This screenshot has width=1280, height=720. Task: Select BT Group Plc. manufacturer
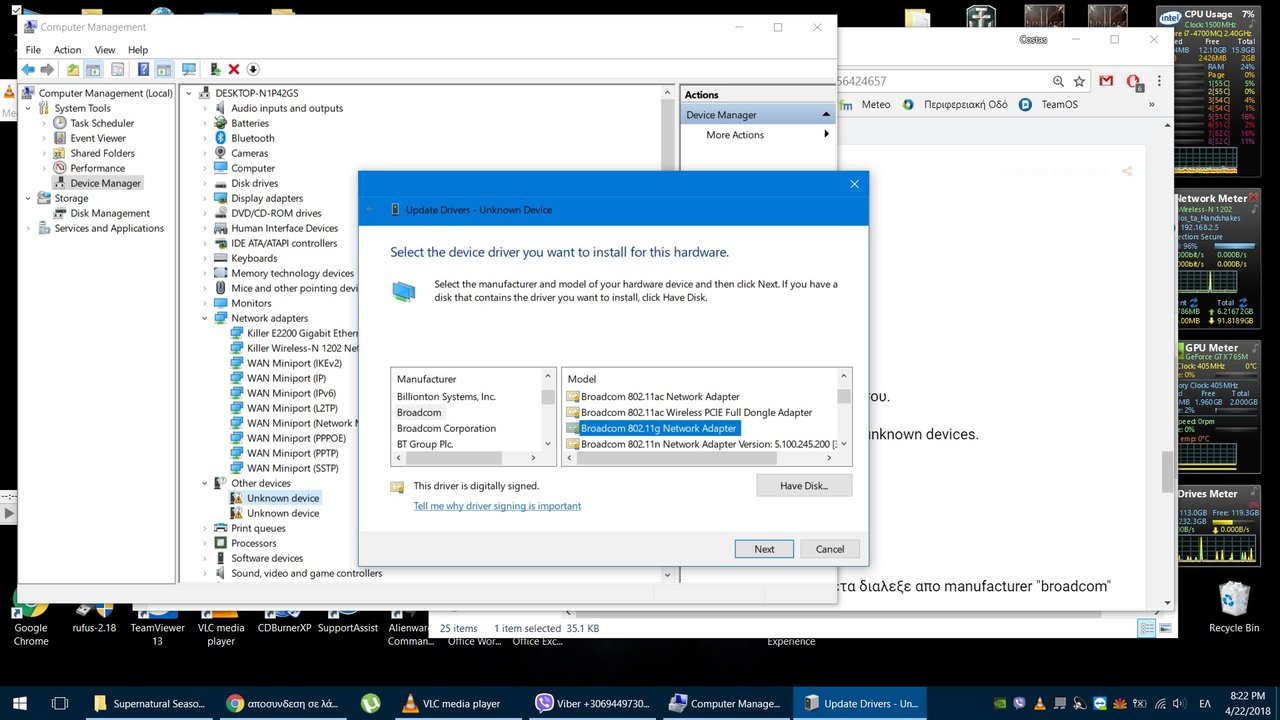pos(425,444)
